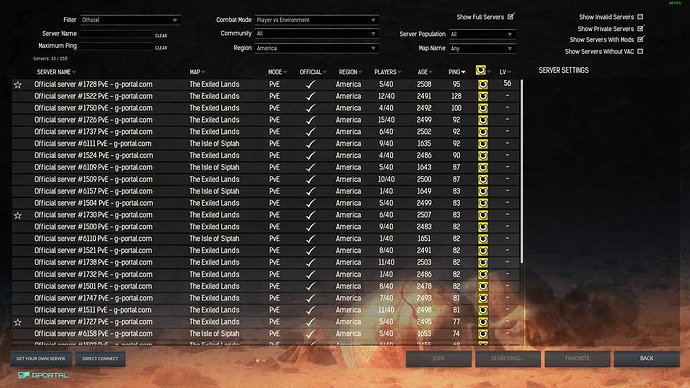Sort list by Region column header
Viewport: 690px width, 388px height.
tap(350, 72)
